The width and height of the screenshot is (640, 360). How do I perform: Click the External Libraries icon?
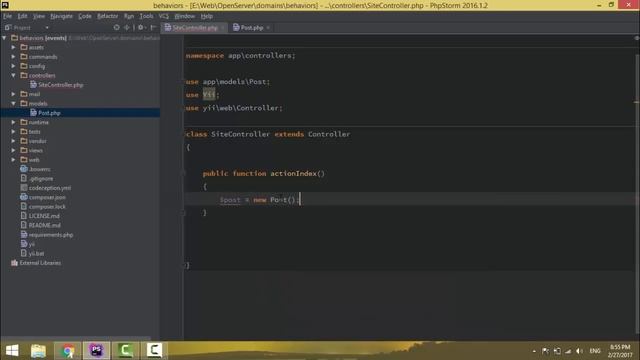click(15, 263)
